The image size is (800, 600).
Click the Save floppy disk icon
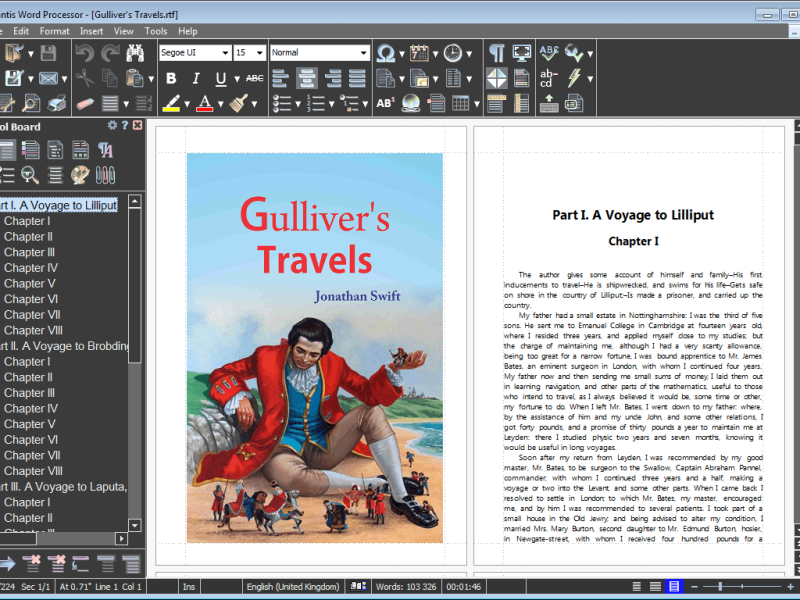tap(48, 53)
